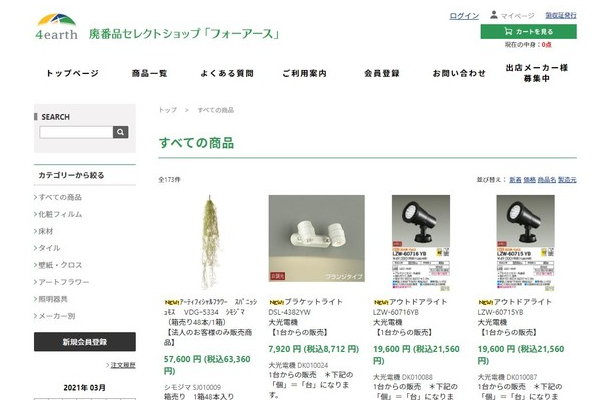
Task: Expand the 壁紙・クロス category
Action: (x=62, y=265)
